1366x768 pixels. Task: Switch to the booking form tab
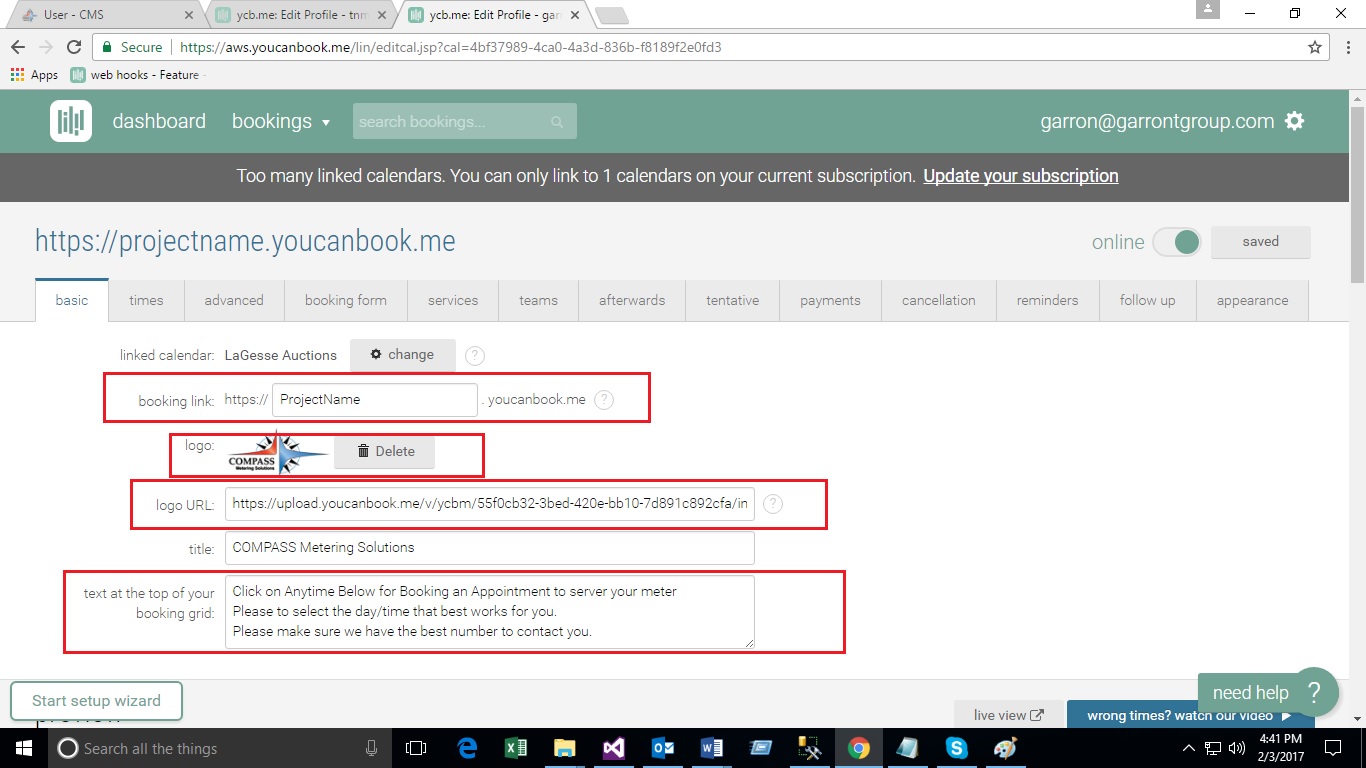(x=345, y=300)
